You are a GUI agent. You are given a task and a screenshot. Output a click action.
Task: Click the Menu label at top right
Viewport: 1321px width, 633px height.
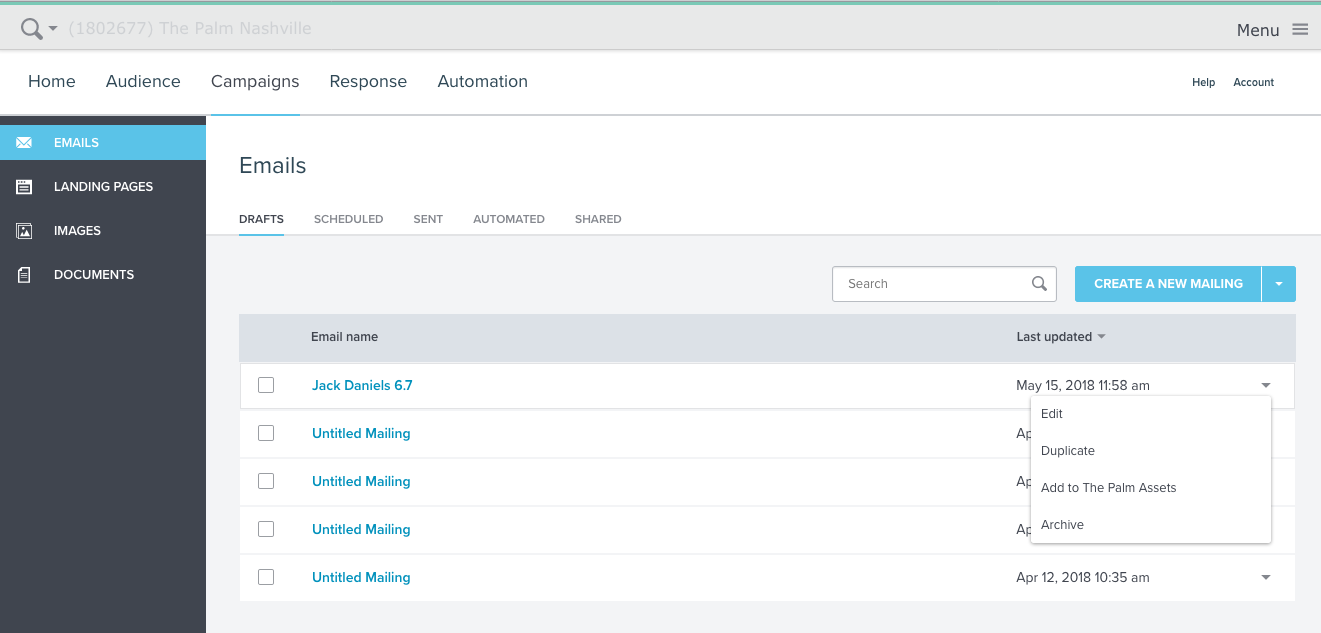[x=1258, y=30]
